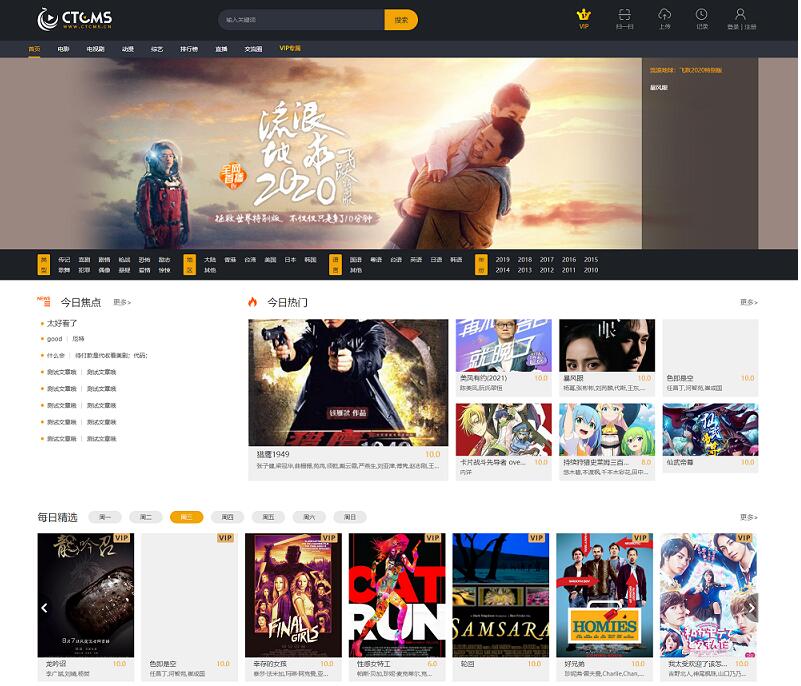Viewport: 801px width, 686px height.
Task: Open the Samsara poster
Action: tap(501, 595)
